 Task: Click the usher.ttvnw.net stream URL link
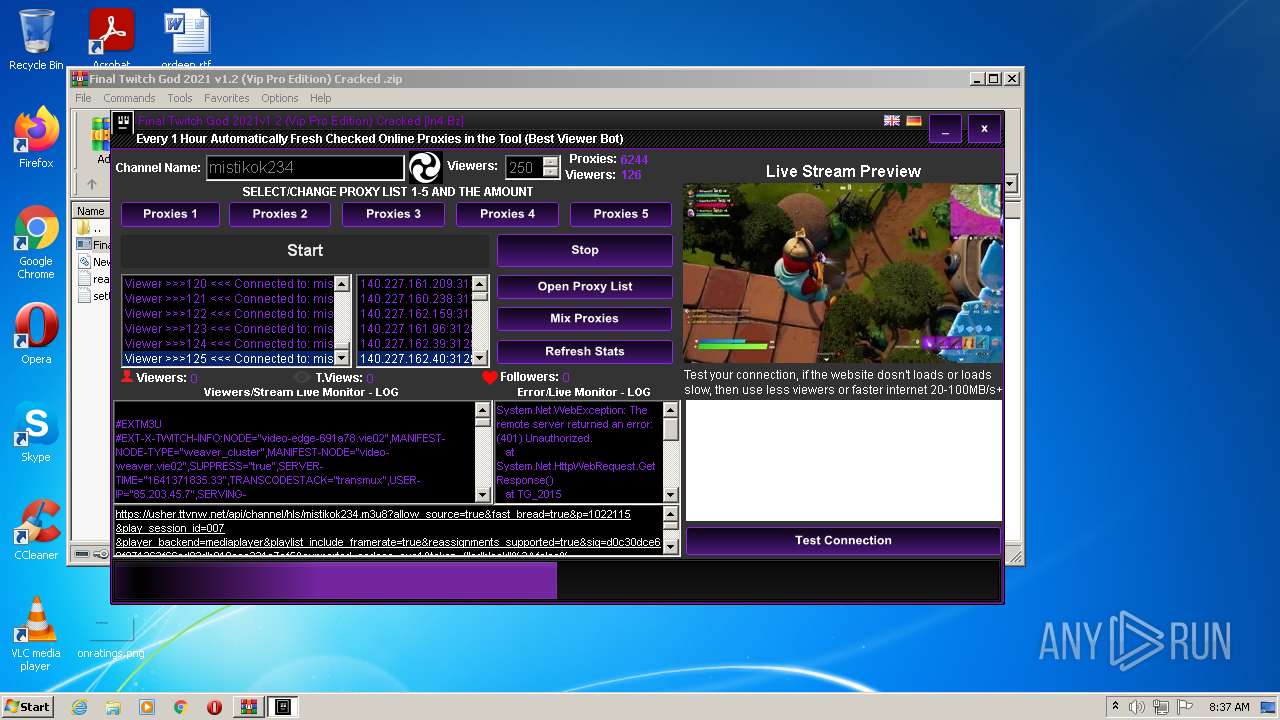pos(373,514)
